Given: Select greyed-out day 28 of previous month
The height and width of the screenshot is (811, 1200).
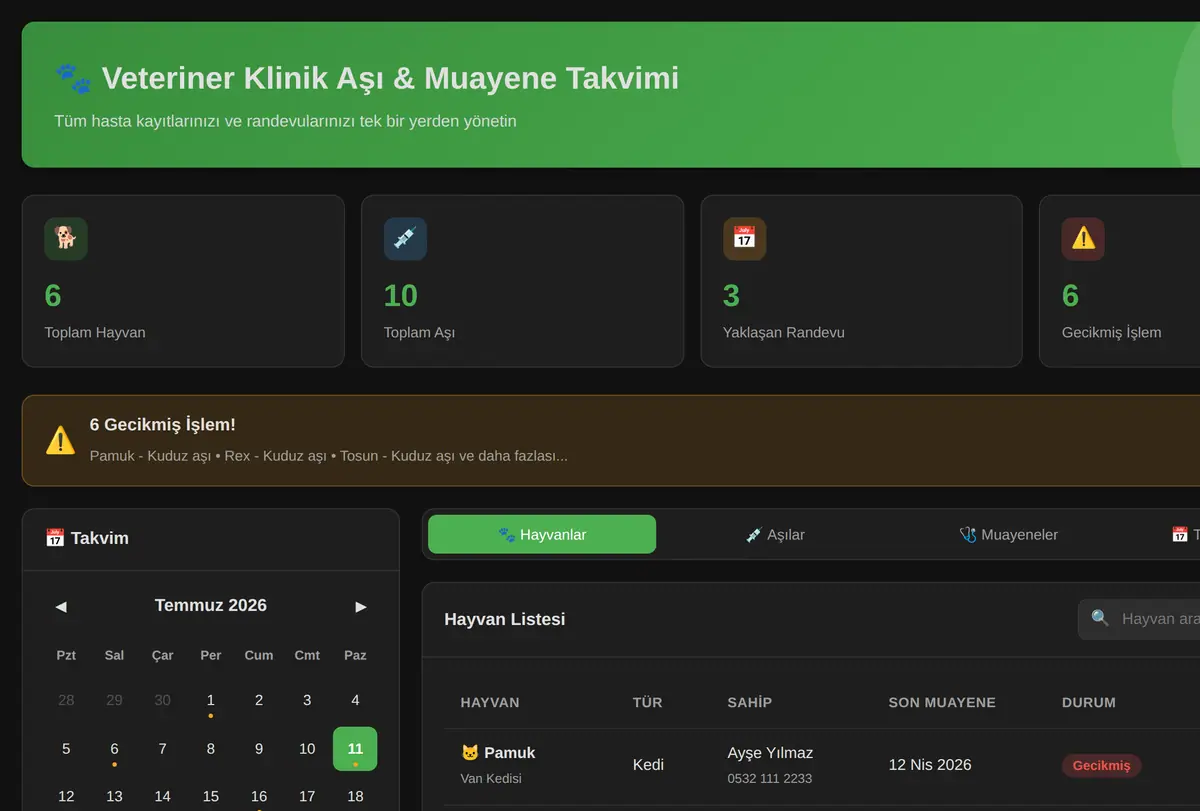Looking at the screenshot, I should (x=66, y=701).
